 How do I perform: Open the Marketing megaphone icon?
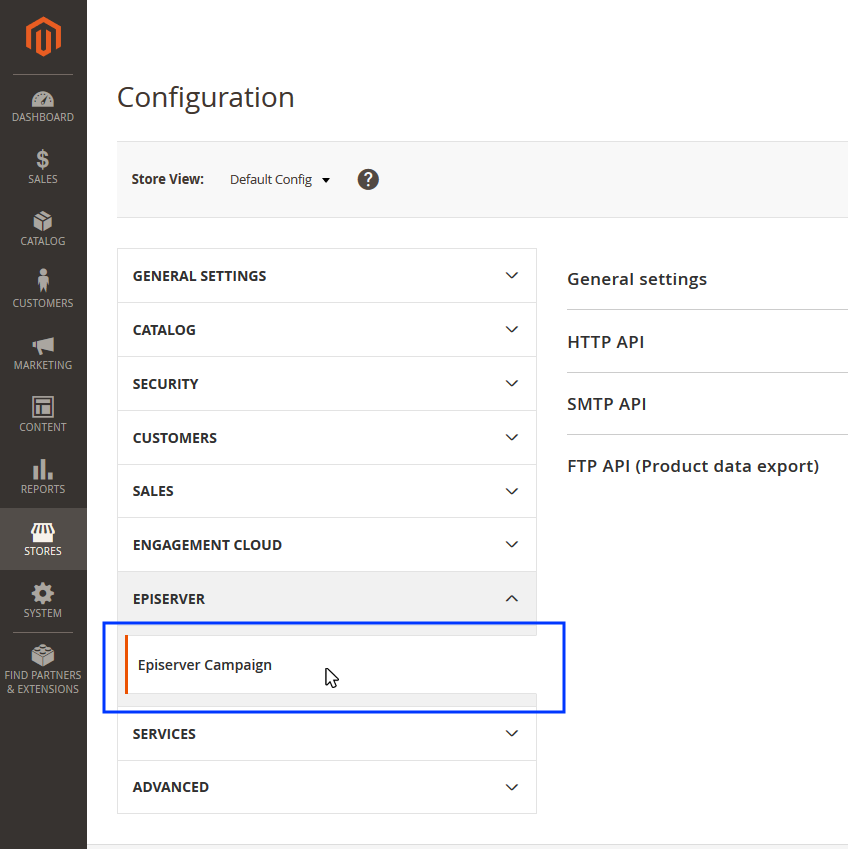point(43,353)
